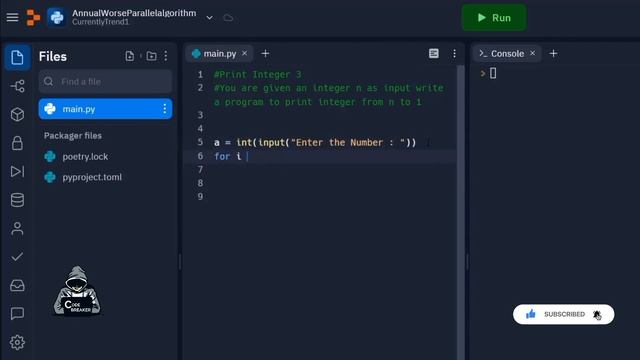The image size is (640, 360).
Task: Open pyproject.toml file
Action: [x=92, y=177]
